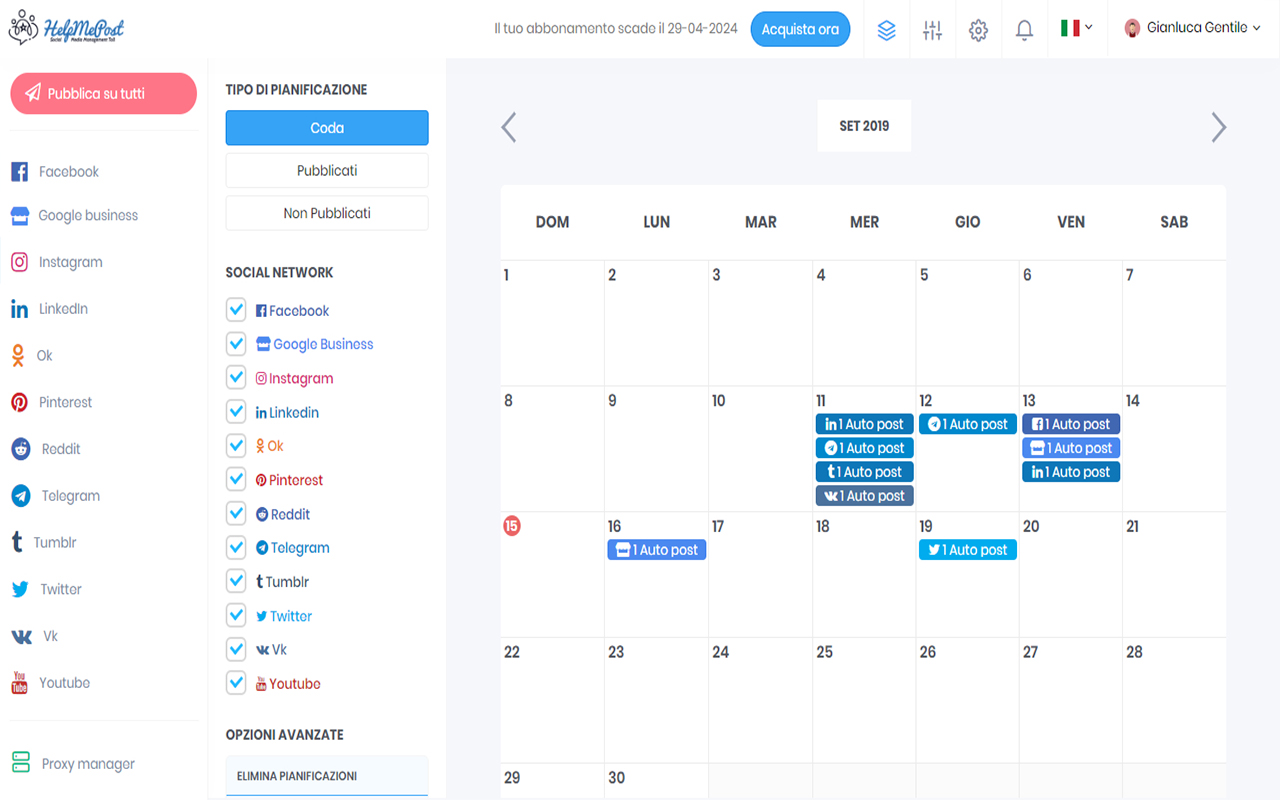Select the Coda planning type

327,128
